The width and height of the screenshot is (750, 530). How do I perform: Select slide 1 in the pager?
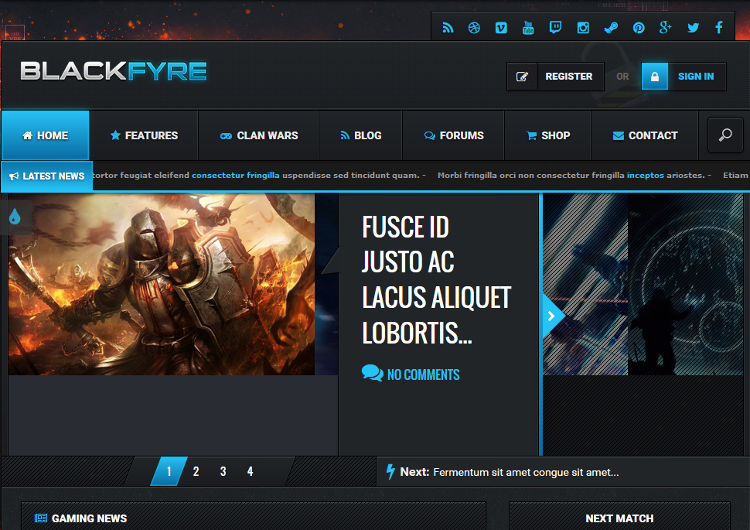pyautogui.click(x=169, y=471)
